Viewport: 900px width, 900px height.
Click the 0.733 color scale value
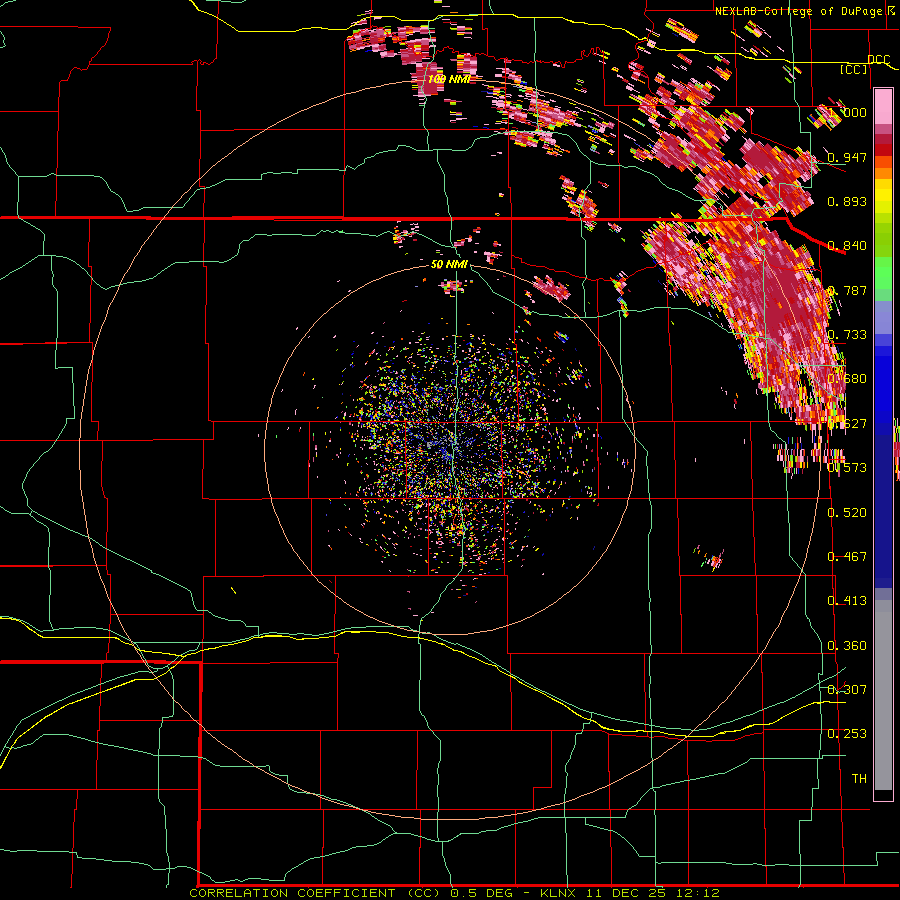coord(847,335)
